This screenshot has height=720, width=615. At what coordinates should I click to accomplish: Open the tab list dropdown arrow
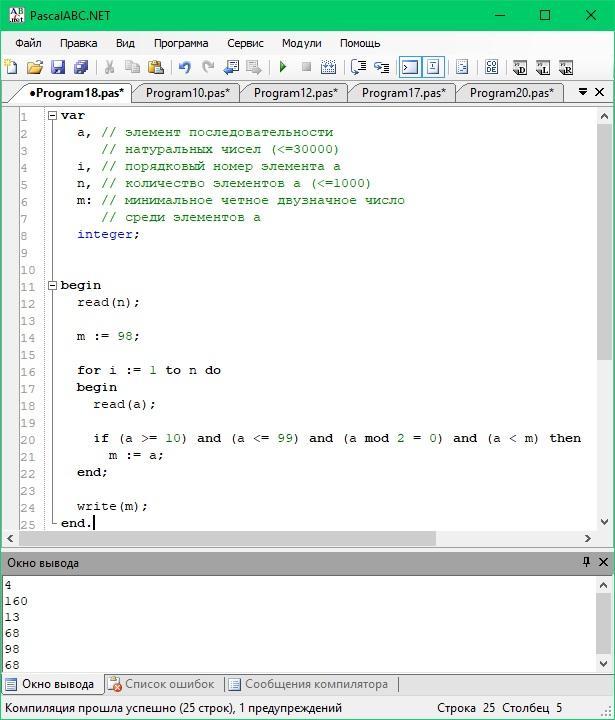(x=583, y=92)
